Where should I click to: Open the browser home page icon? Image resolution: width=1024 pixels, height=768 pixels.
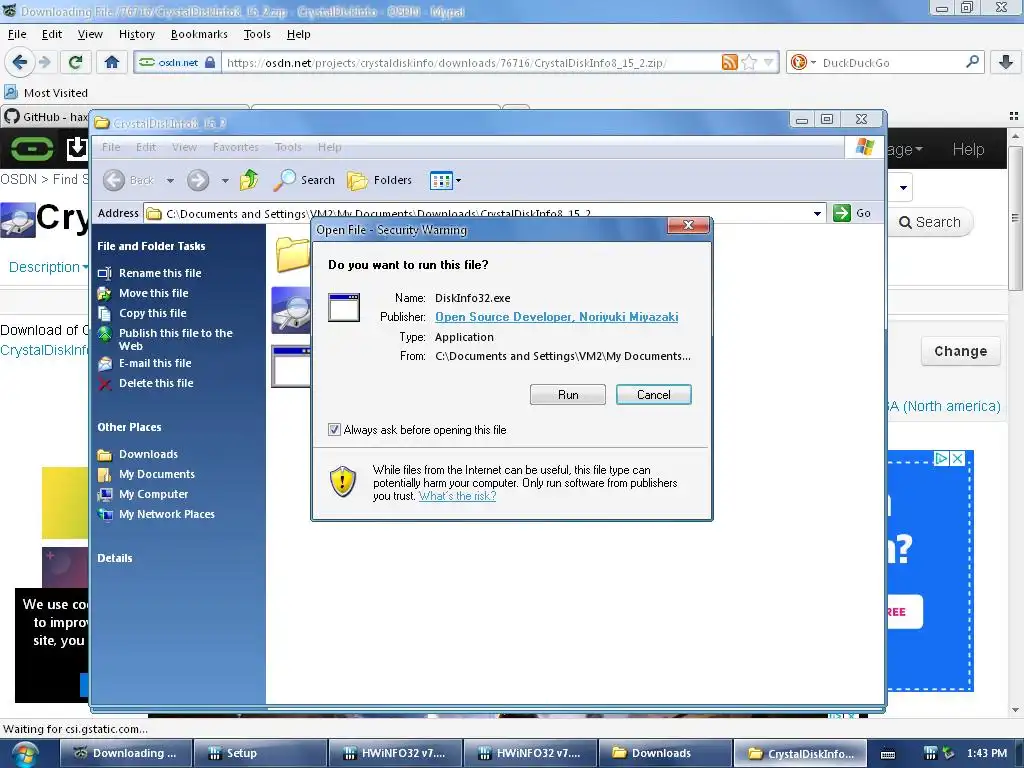pos(112,62)
